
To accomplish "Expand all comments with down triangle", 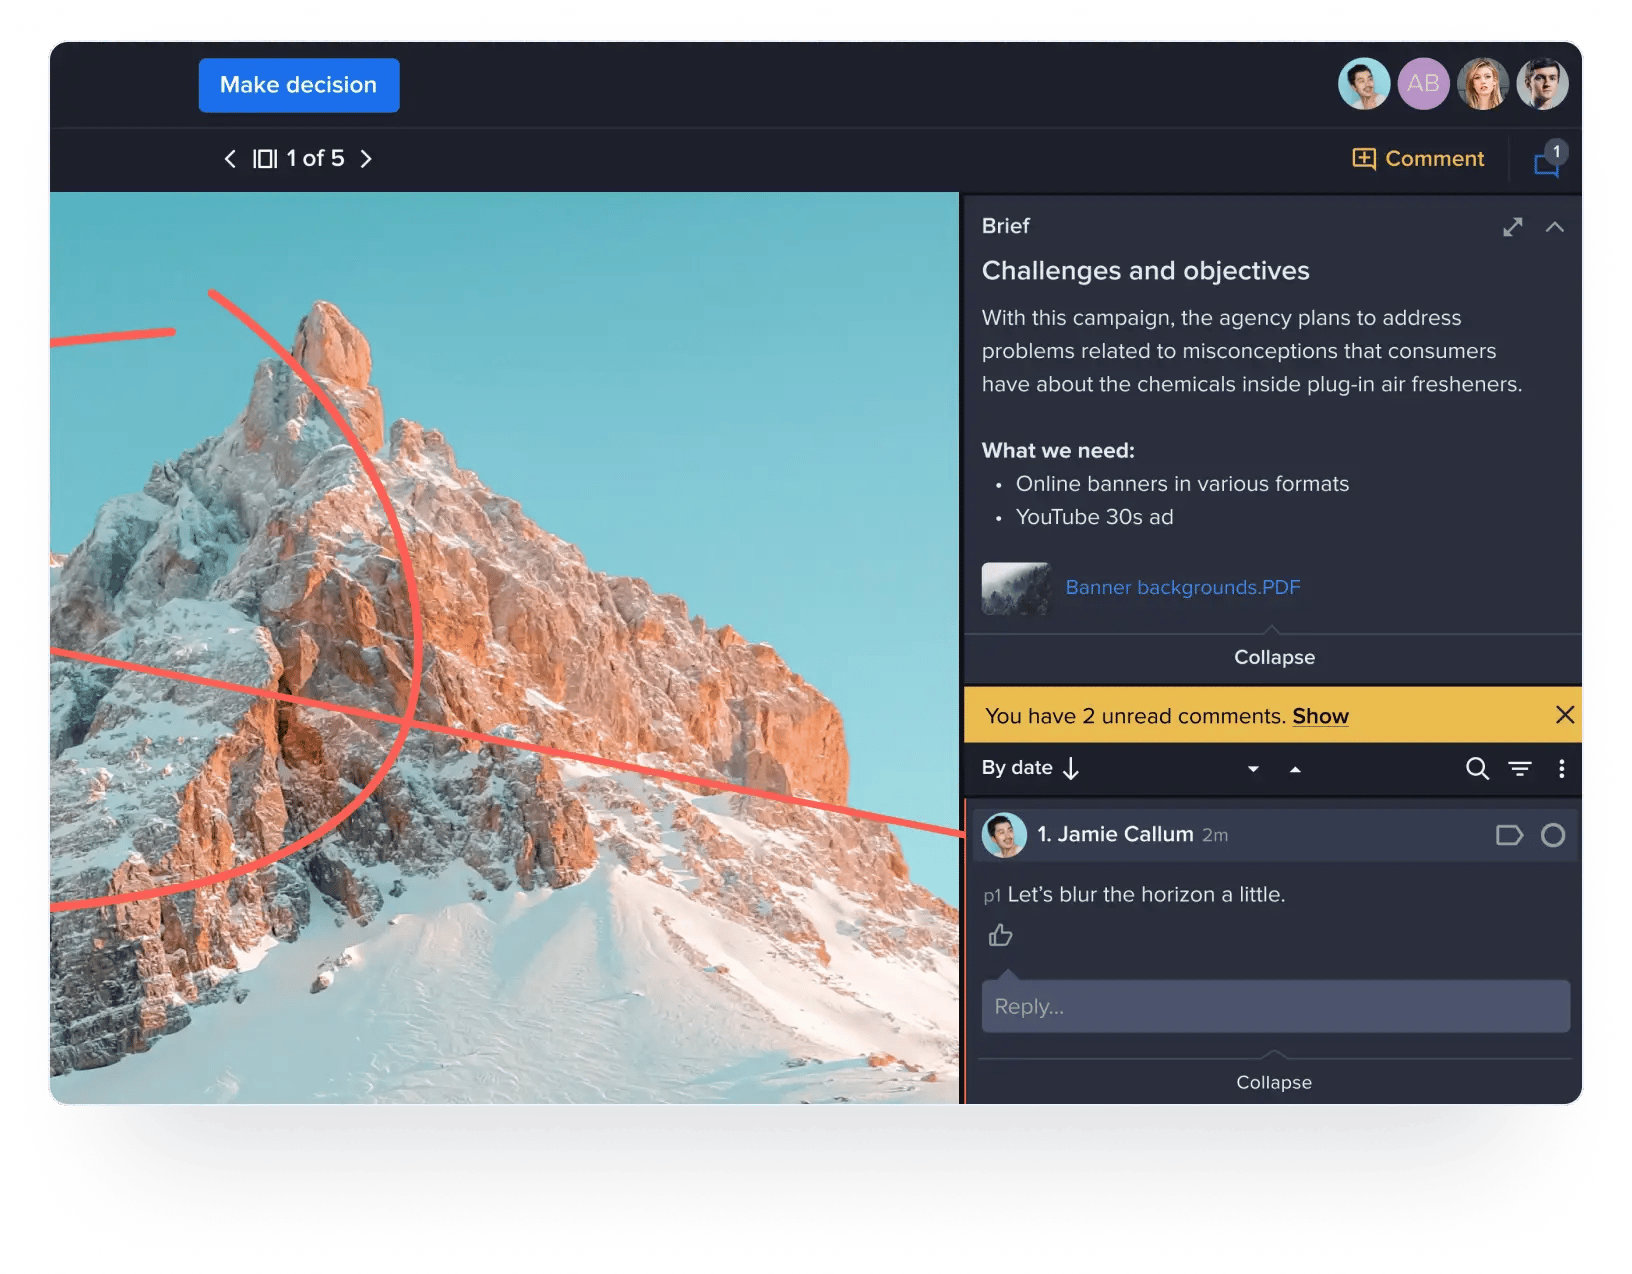I will 1253,769.
